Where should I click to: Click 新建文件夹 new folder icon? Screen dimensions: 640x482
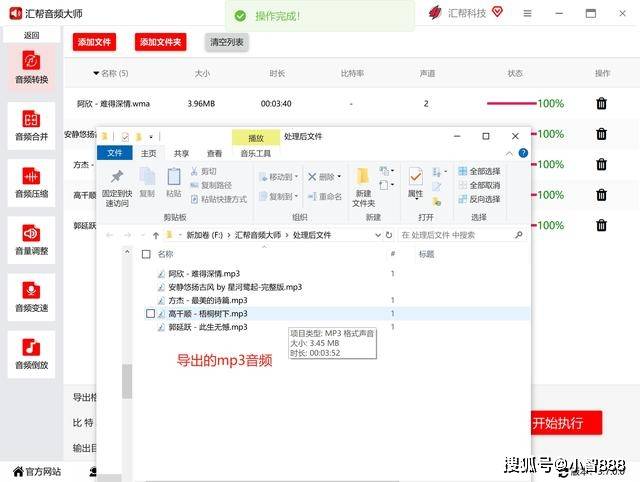(363, 177)
